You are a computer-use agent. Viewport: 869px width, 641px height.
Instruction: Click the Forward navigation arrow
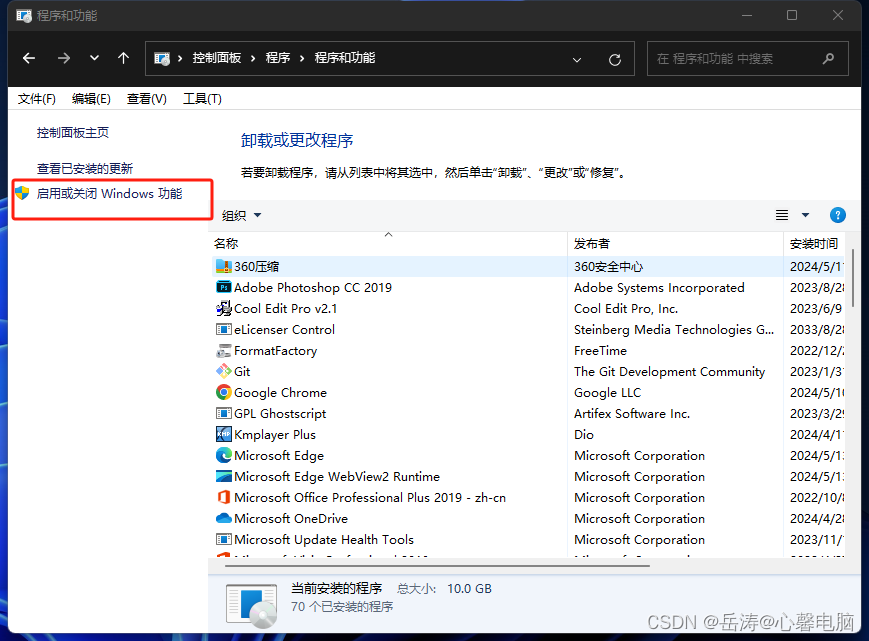[64, 58]
